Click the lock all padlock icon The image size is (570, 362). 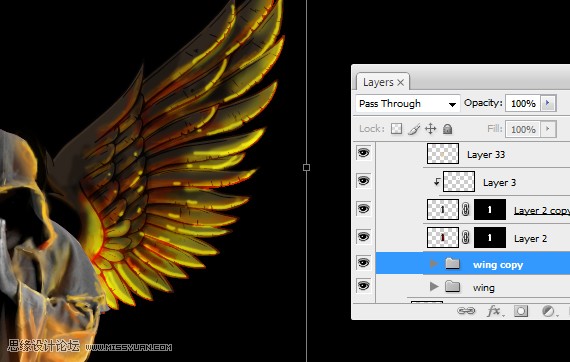(447, 129)
